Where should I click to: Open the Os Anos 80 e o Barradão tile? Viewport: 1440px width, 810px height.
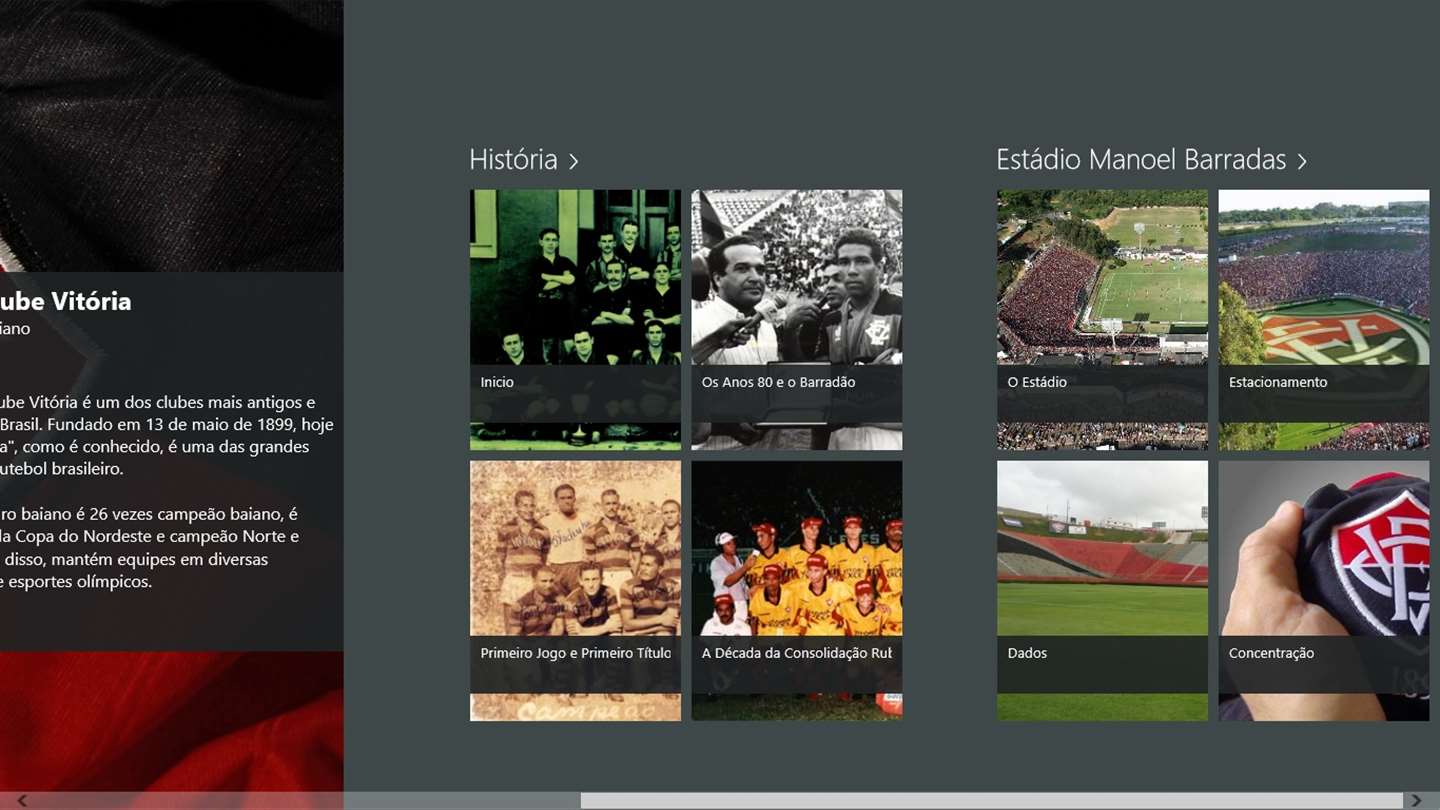[797, 320]
